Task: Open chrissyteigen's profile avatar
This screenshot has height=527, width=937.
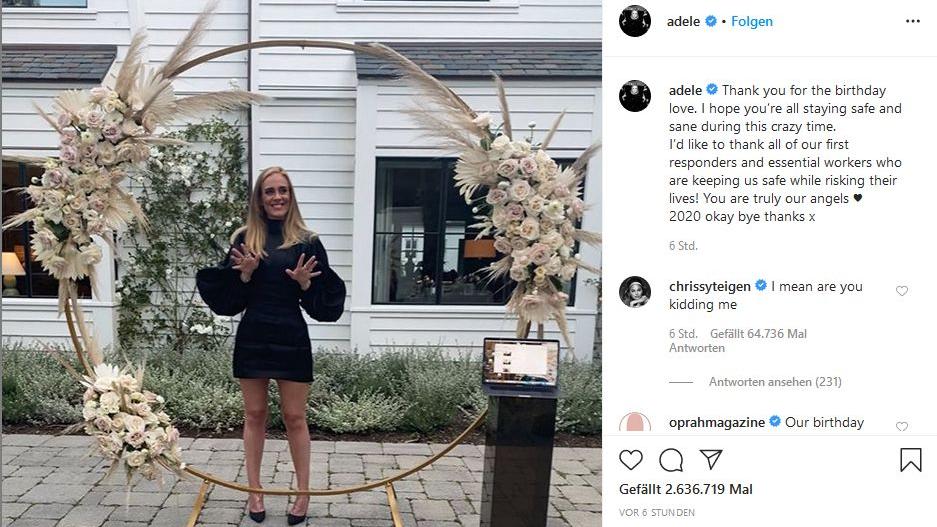Action: (x=635, y=292)
